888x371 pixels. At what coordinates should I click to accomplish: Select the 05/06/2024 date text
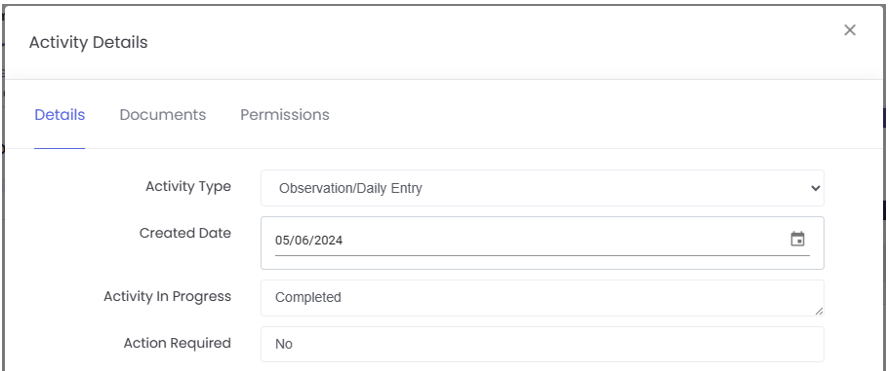(x=309, y=240)
